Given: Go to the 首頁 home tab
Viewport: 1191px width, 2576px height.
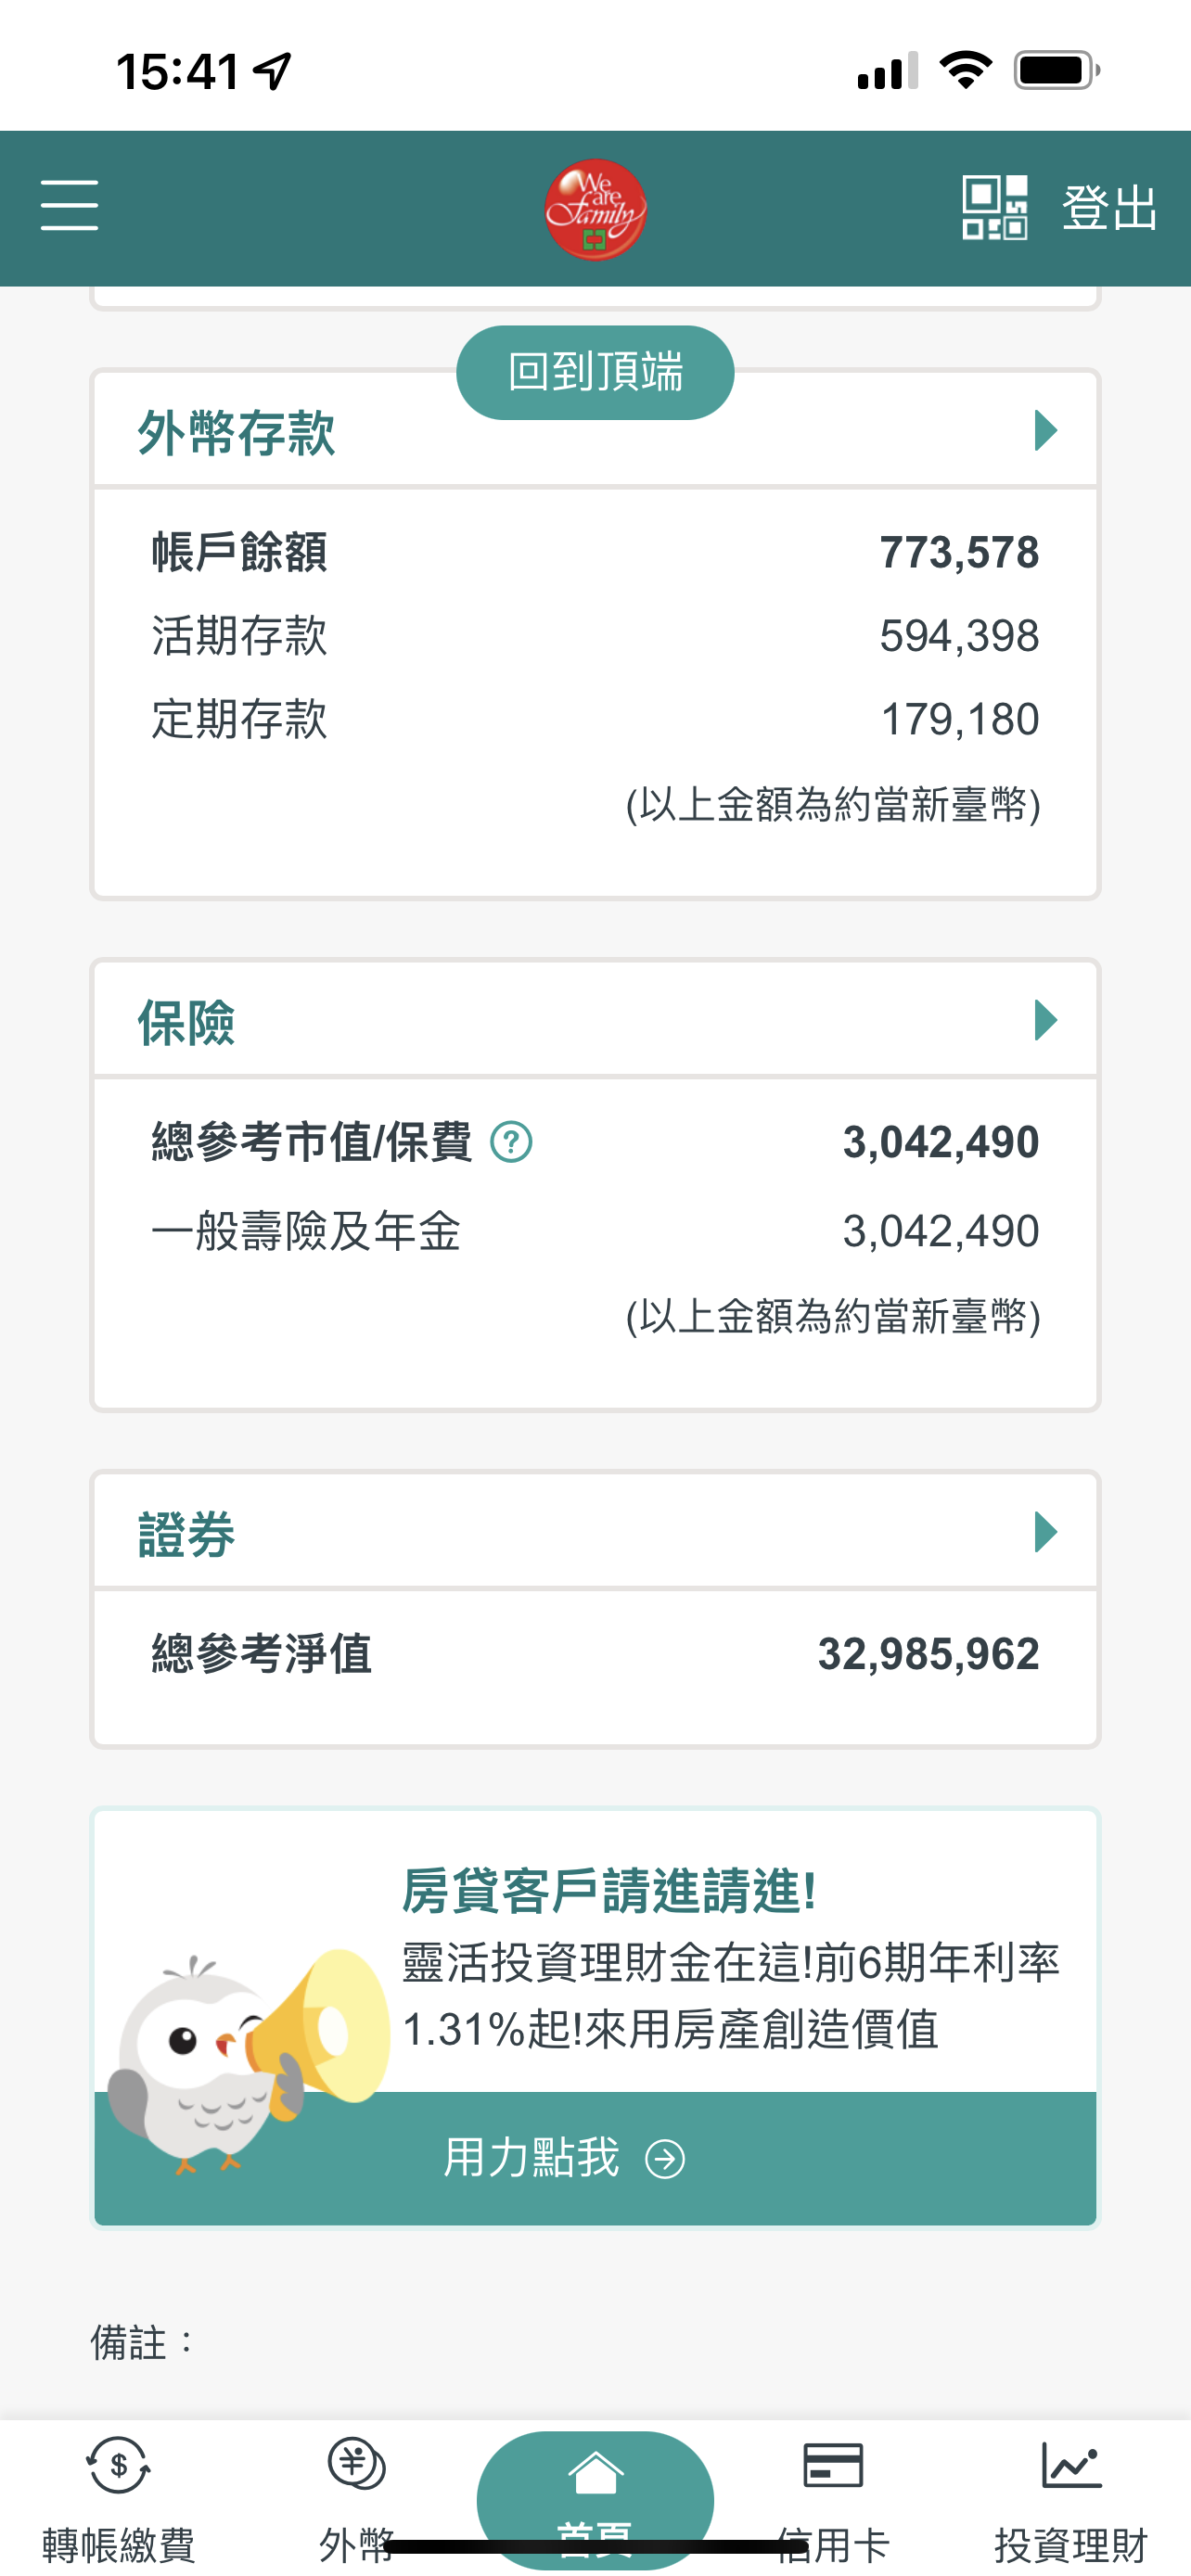Looking at the screenshot, I should (595, 2496).
